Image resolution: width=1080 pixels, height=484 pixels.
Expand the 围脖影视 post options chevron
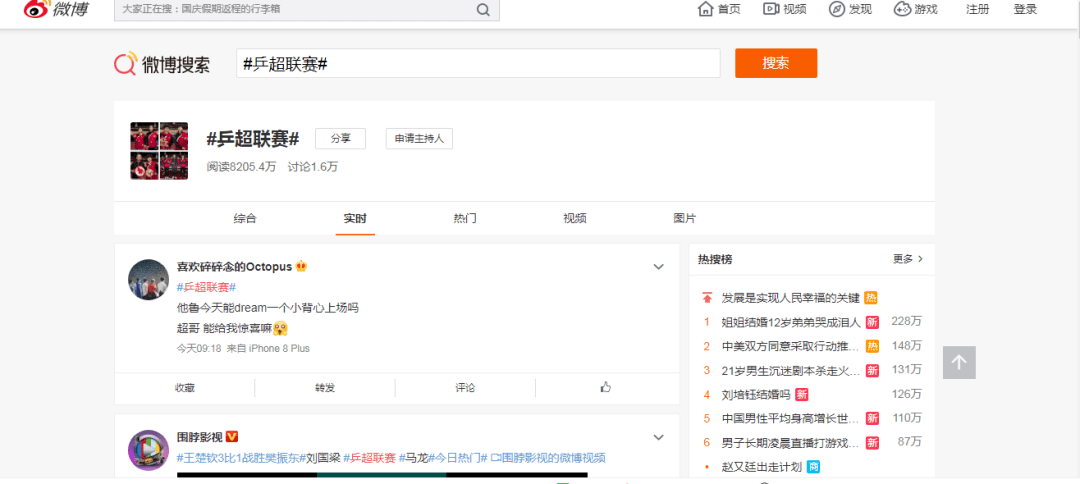(659, 437)
